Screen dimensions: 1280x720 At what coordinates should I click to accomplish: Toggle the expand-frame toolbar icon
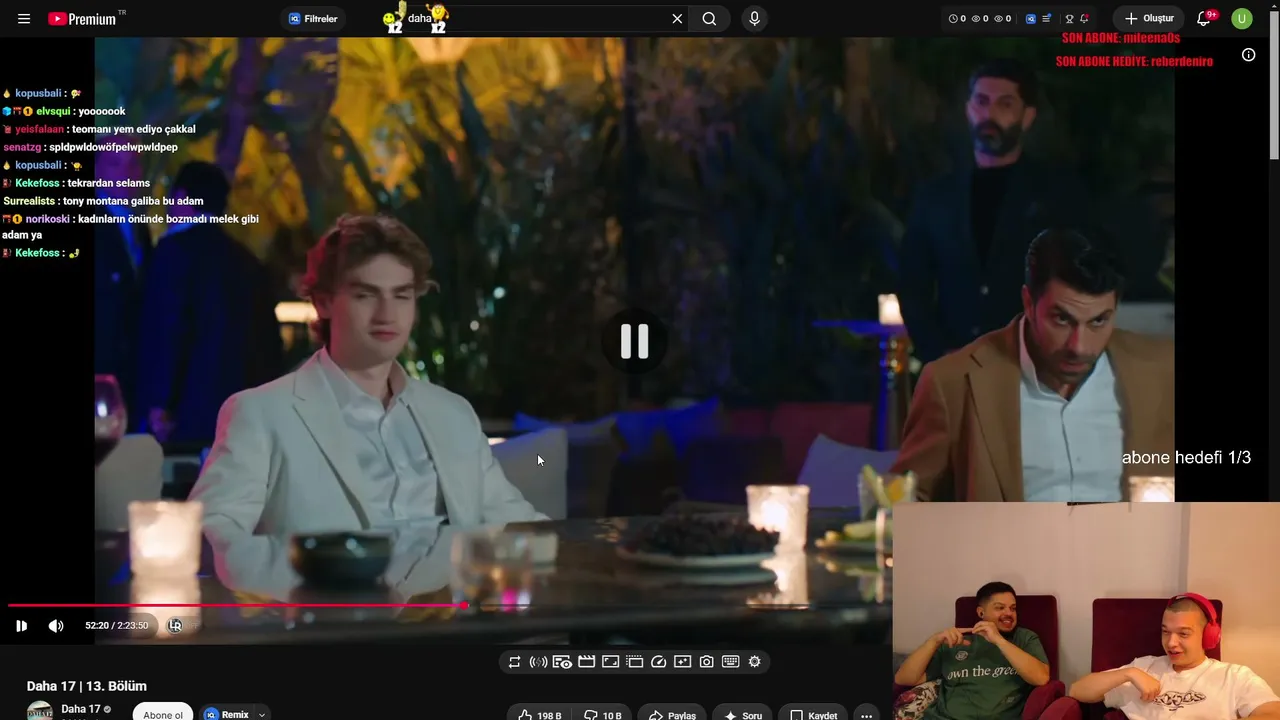pyautogui.click(x=610, y=662)
